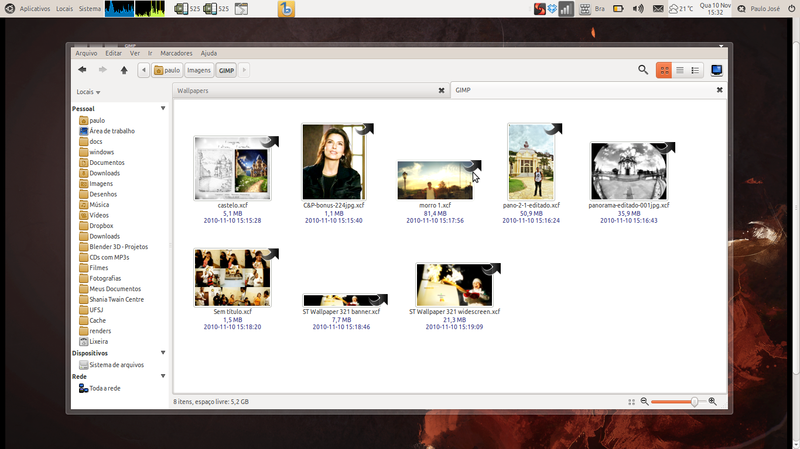The width and height of the screenshot is (800, 449).
Task: Open the Lixeira trash in sidebar
Action: pos(98,341)
